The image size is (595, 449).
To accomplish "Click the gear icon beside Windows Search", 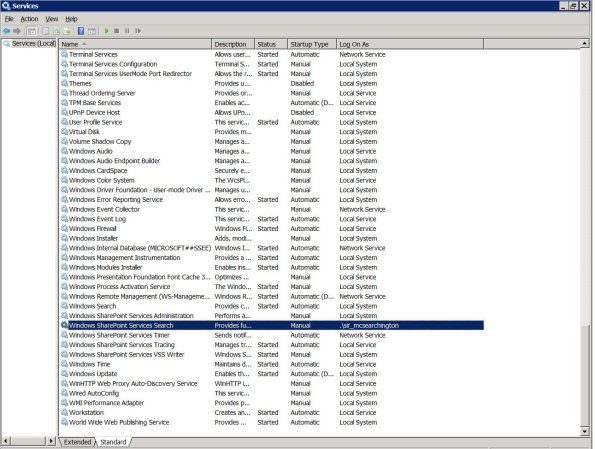I will tap(65, 306).
